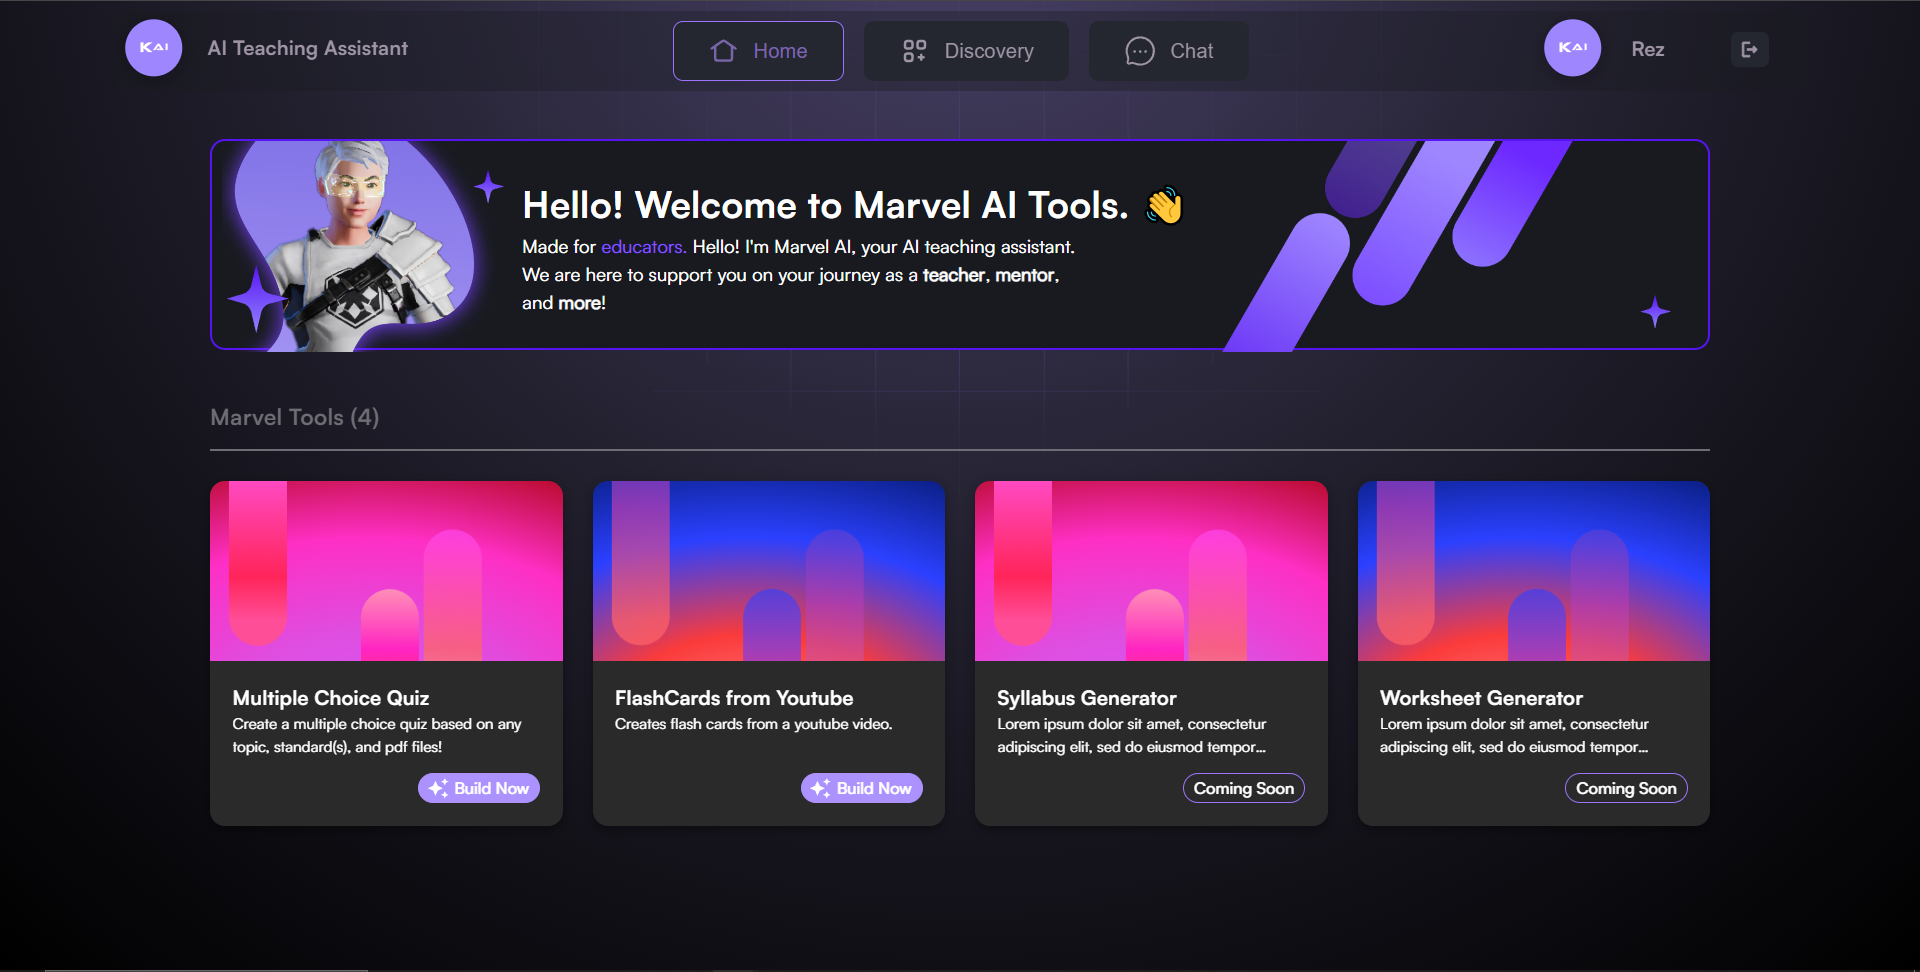Open the Home tab
Screen dimensions: 1920x972
[758, 51]
